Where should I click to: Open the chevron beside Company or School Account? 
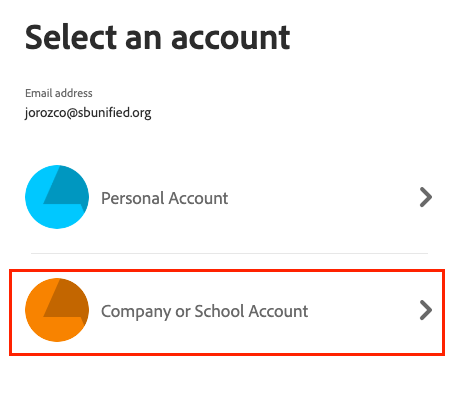(426, 310)
